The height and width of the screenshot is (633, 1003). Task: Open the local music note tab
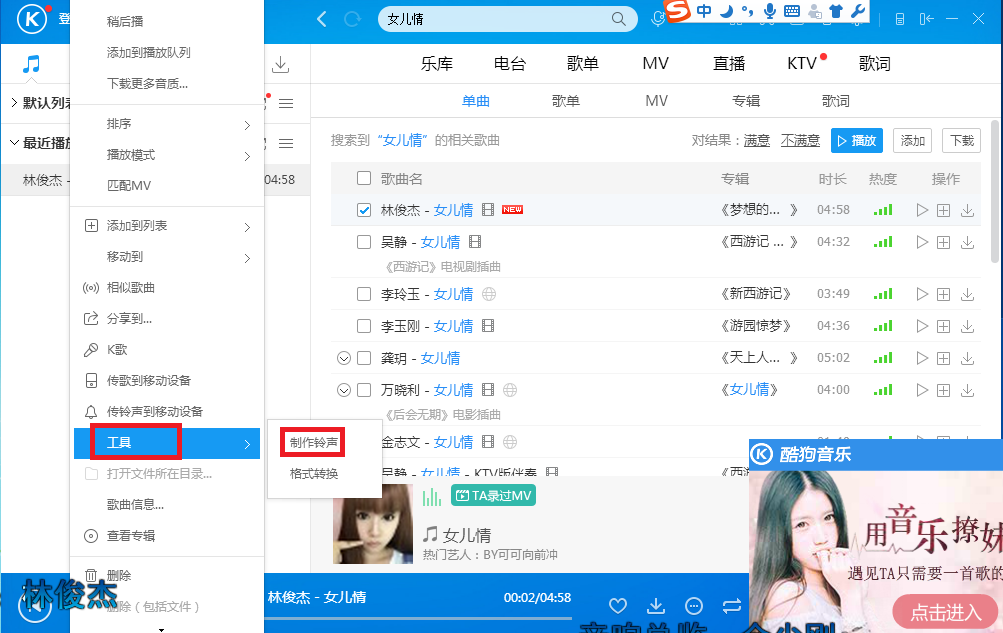(x=31, y=64)
